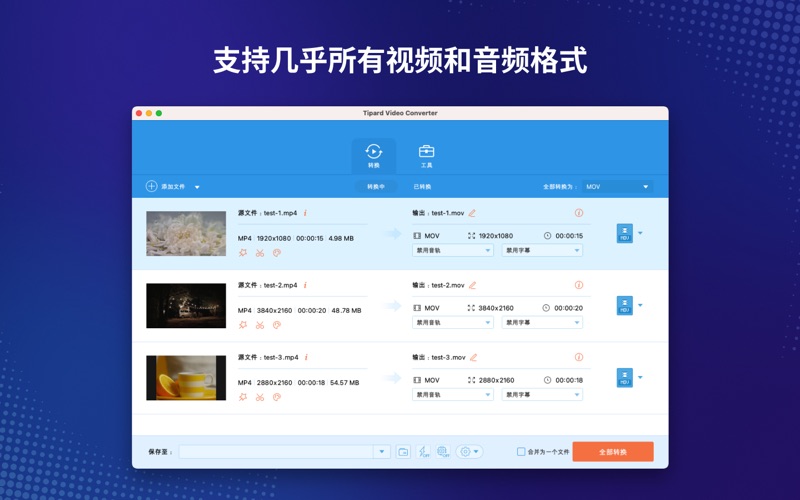The image size is (800, 500).
Task: Open the test-1.mp4 video thumbnail
Action: 186,233
